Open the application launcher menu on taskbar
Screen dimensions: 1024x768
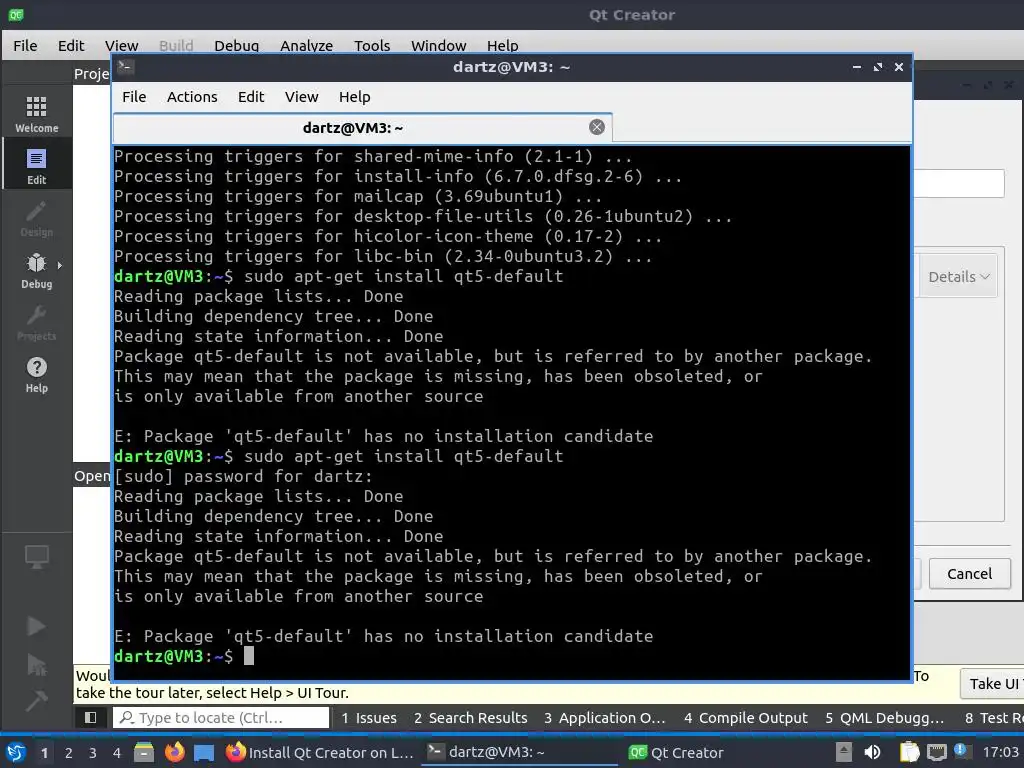pyautogui.click(x=16, y=753)
